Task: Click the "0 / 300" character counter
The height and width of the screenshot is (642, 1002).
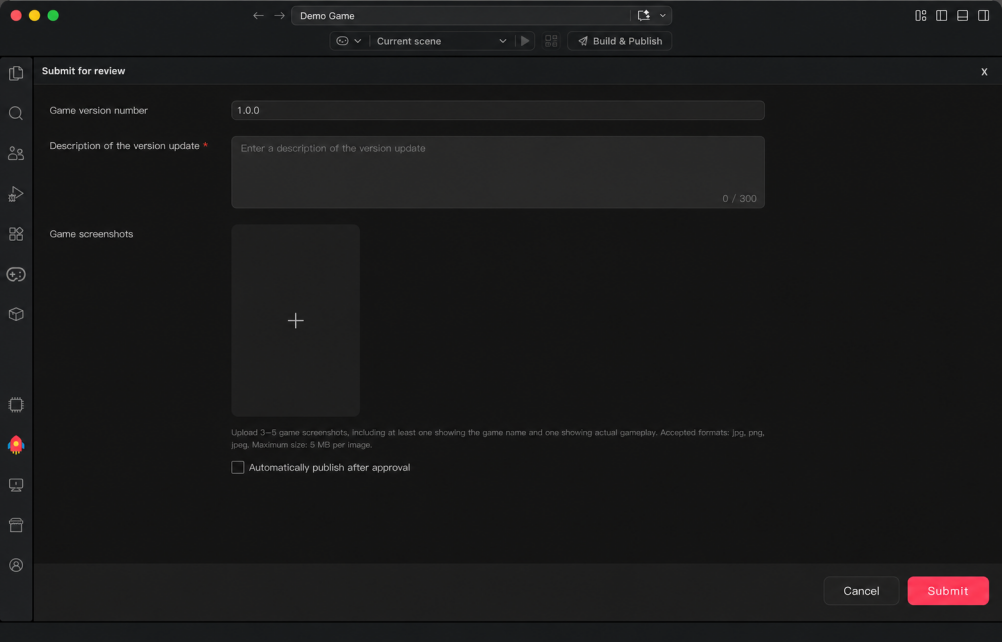Action: (x=739, y=199)
